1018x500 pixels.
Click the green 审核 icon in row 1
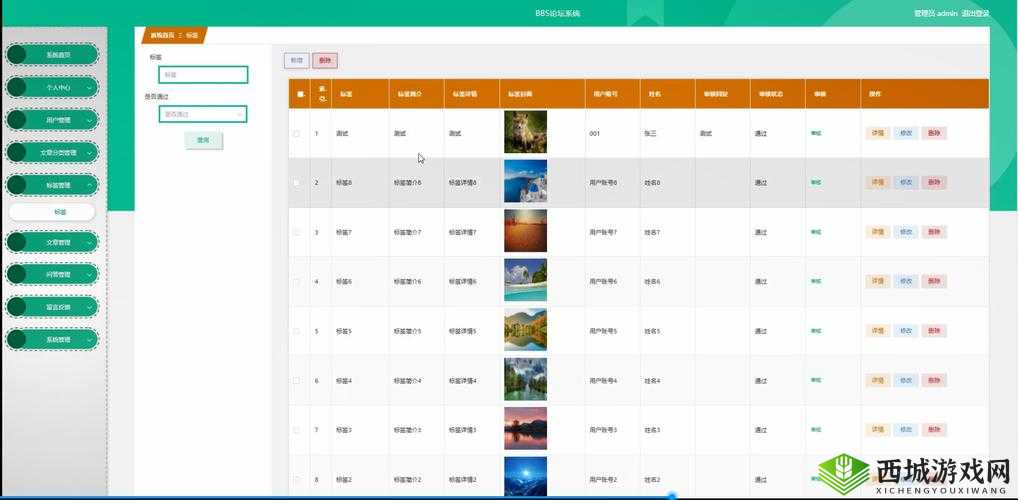(x=816, y=133)
